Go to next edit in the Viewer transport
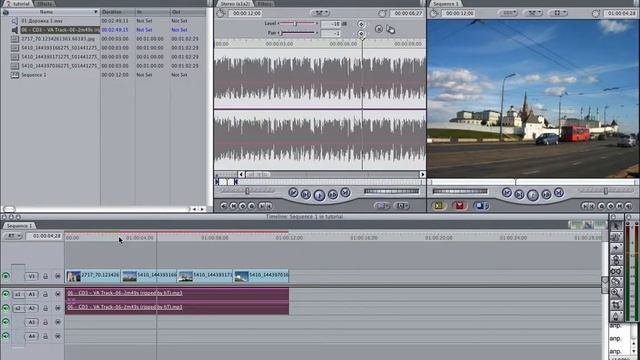The width and height of the screenshot is (640, 360). [x=345, y=193]
